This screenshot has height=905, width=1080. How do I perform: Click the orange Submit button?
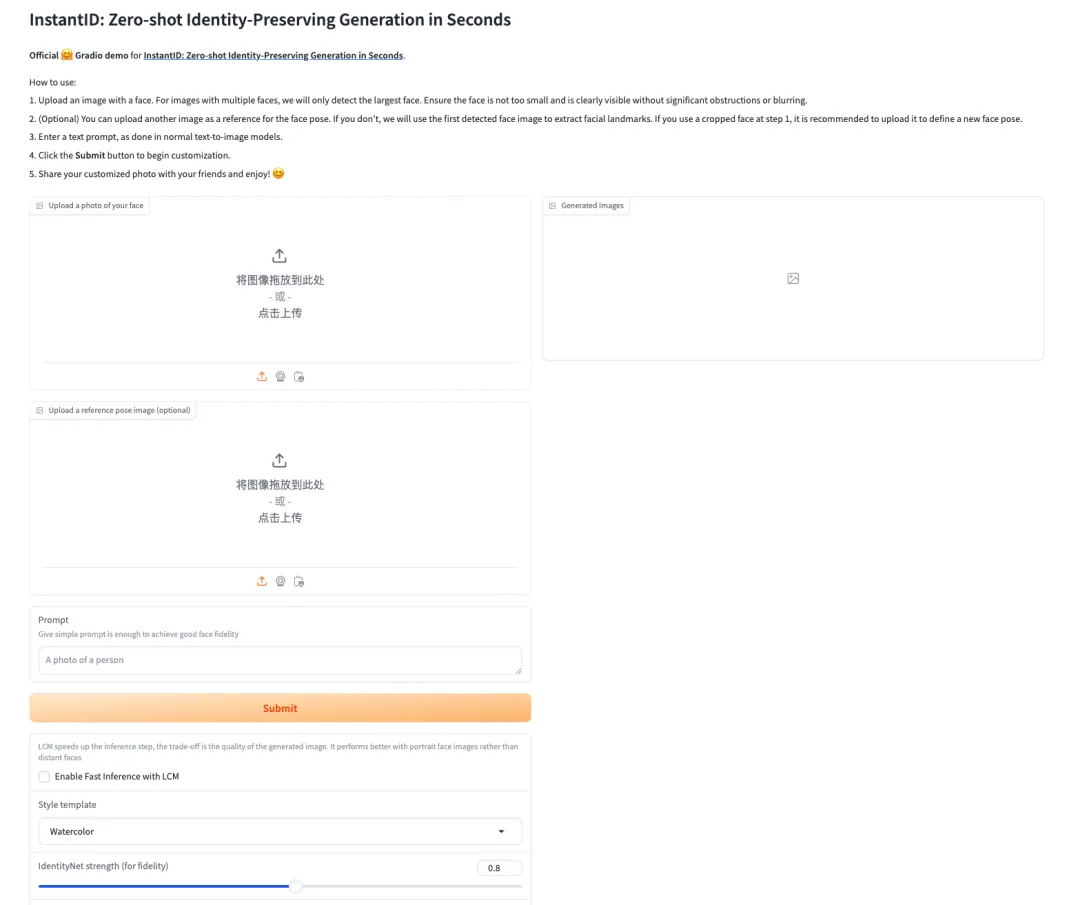tap(280, 708)
